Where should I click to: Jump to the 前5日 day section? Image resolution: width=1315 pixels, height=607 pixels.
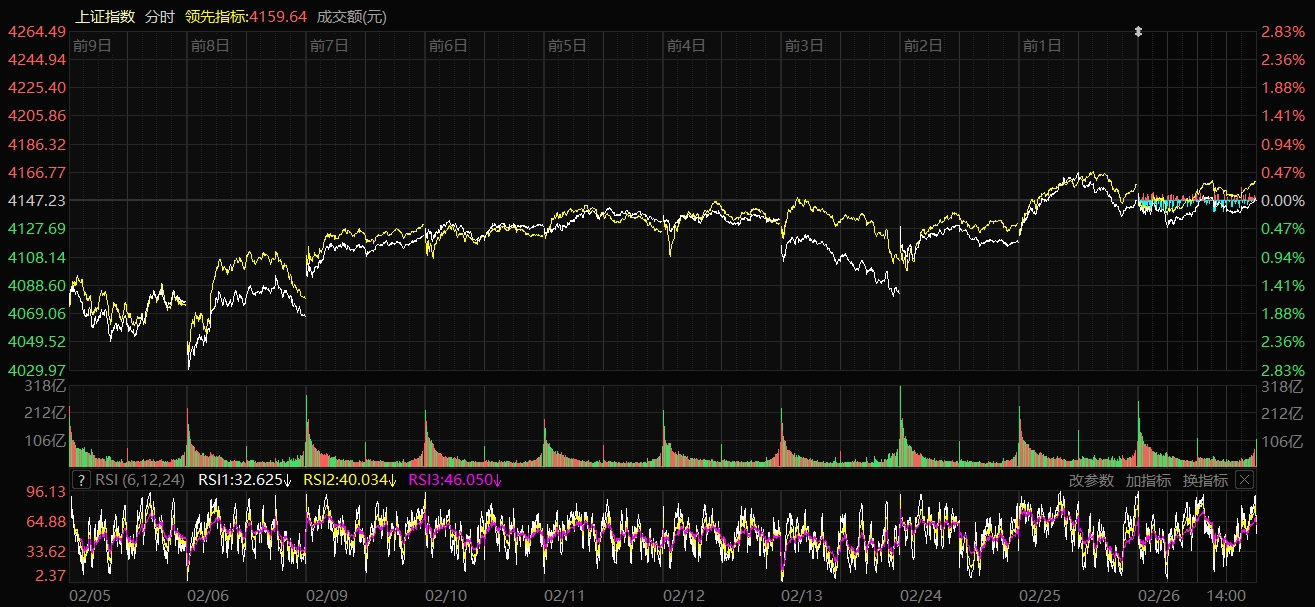tap(567, 45)
